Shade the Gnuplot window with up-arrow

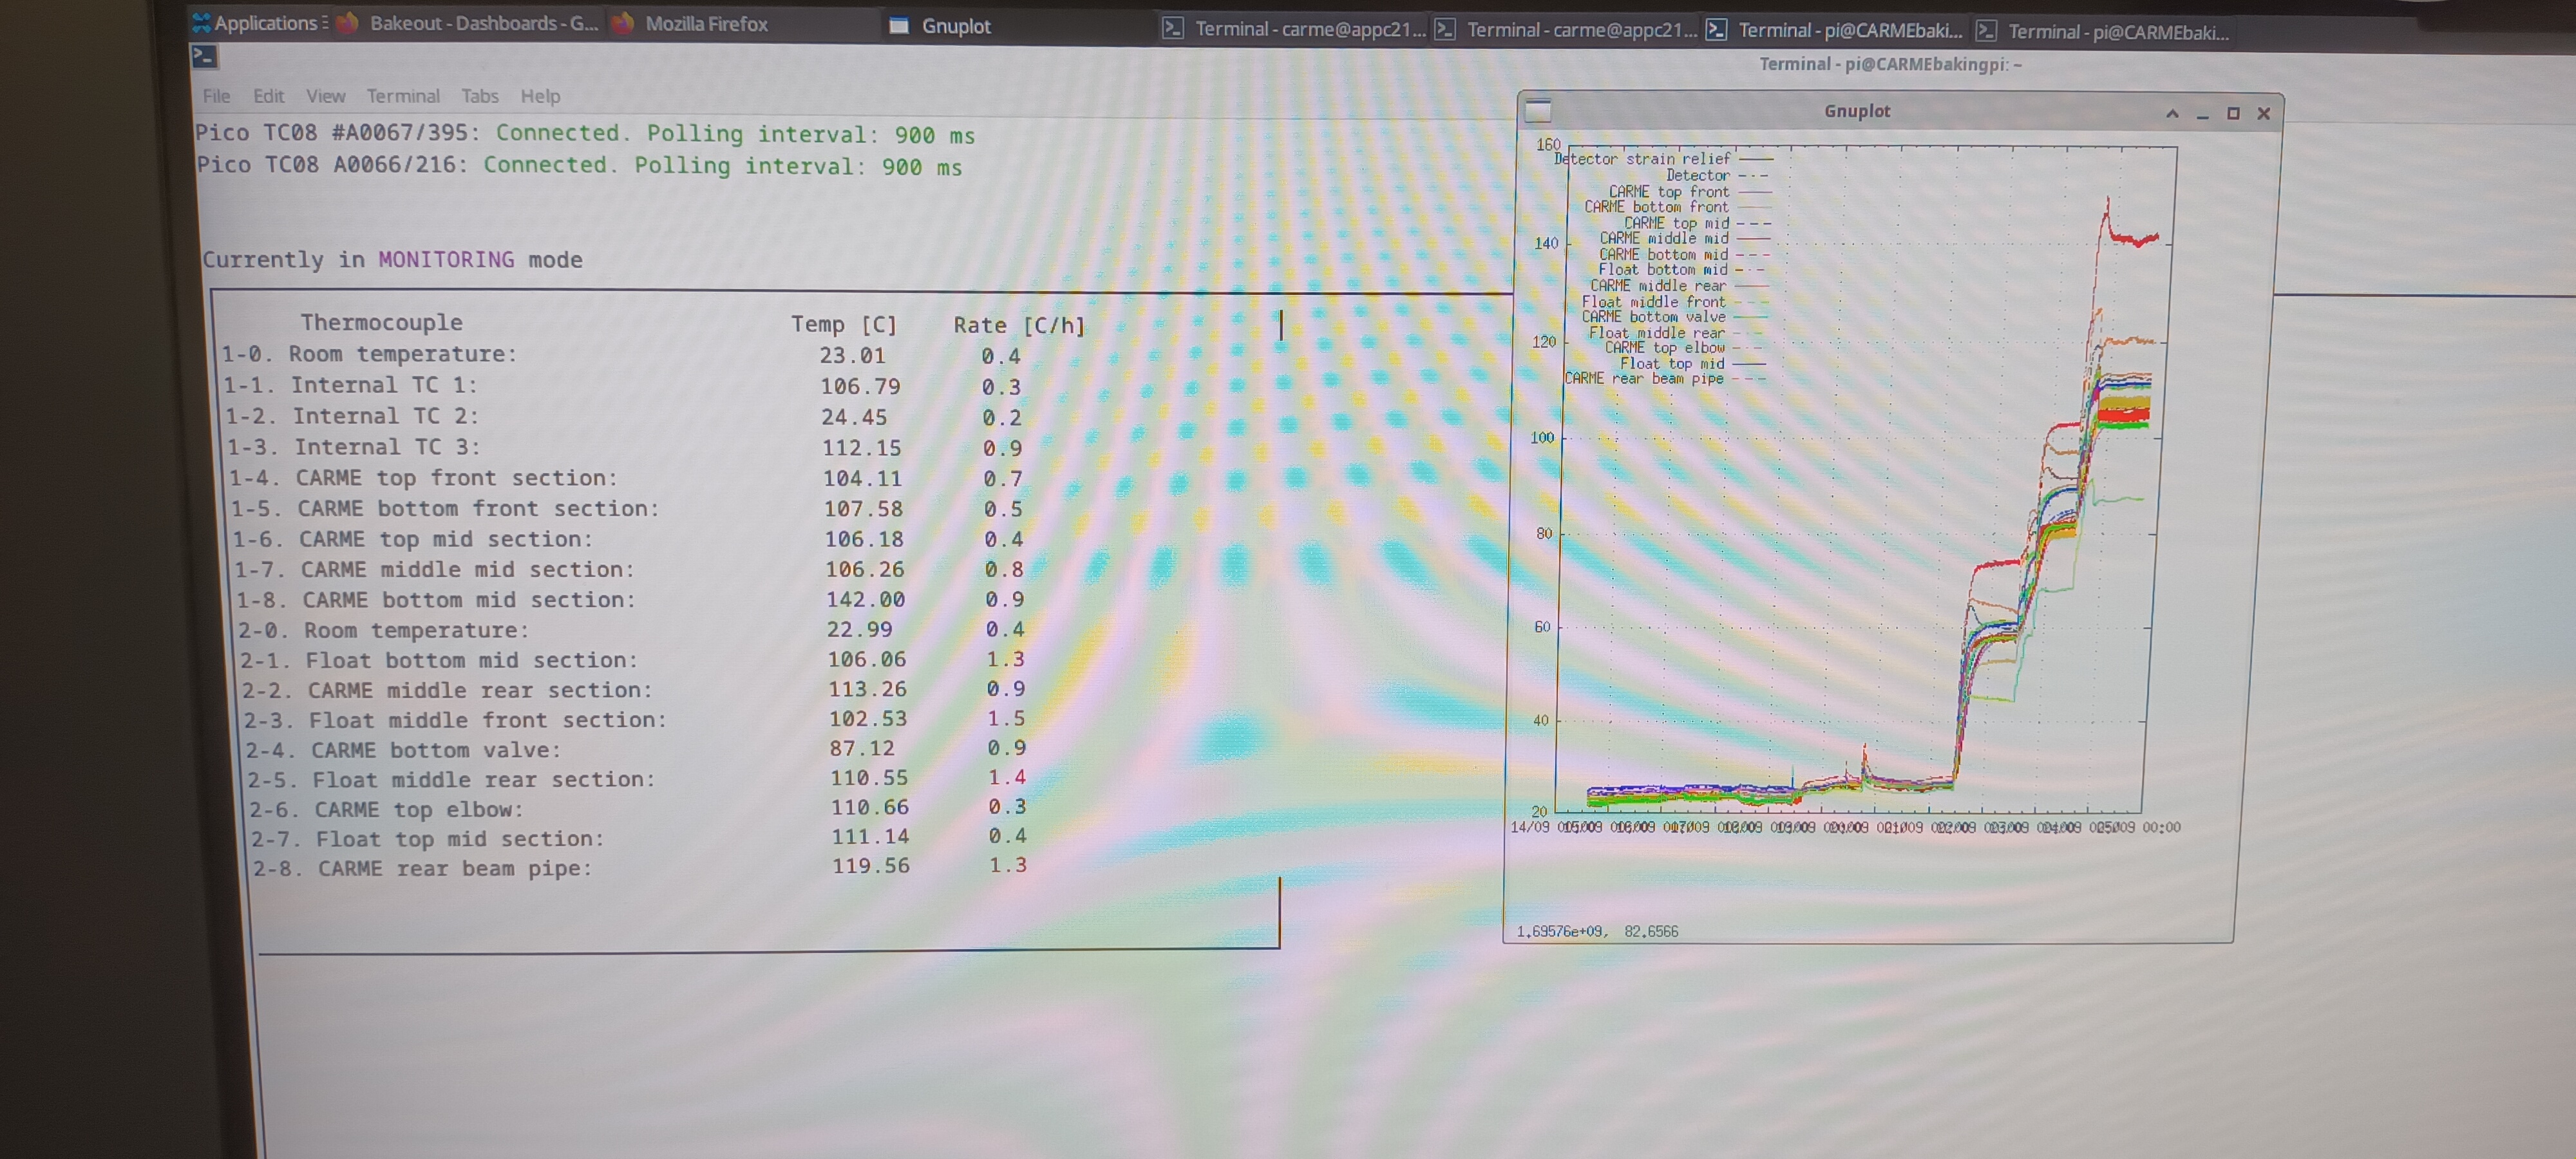tap(2172, 114)
